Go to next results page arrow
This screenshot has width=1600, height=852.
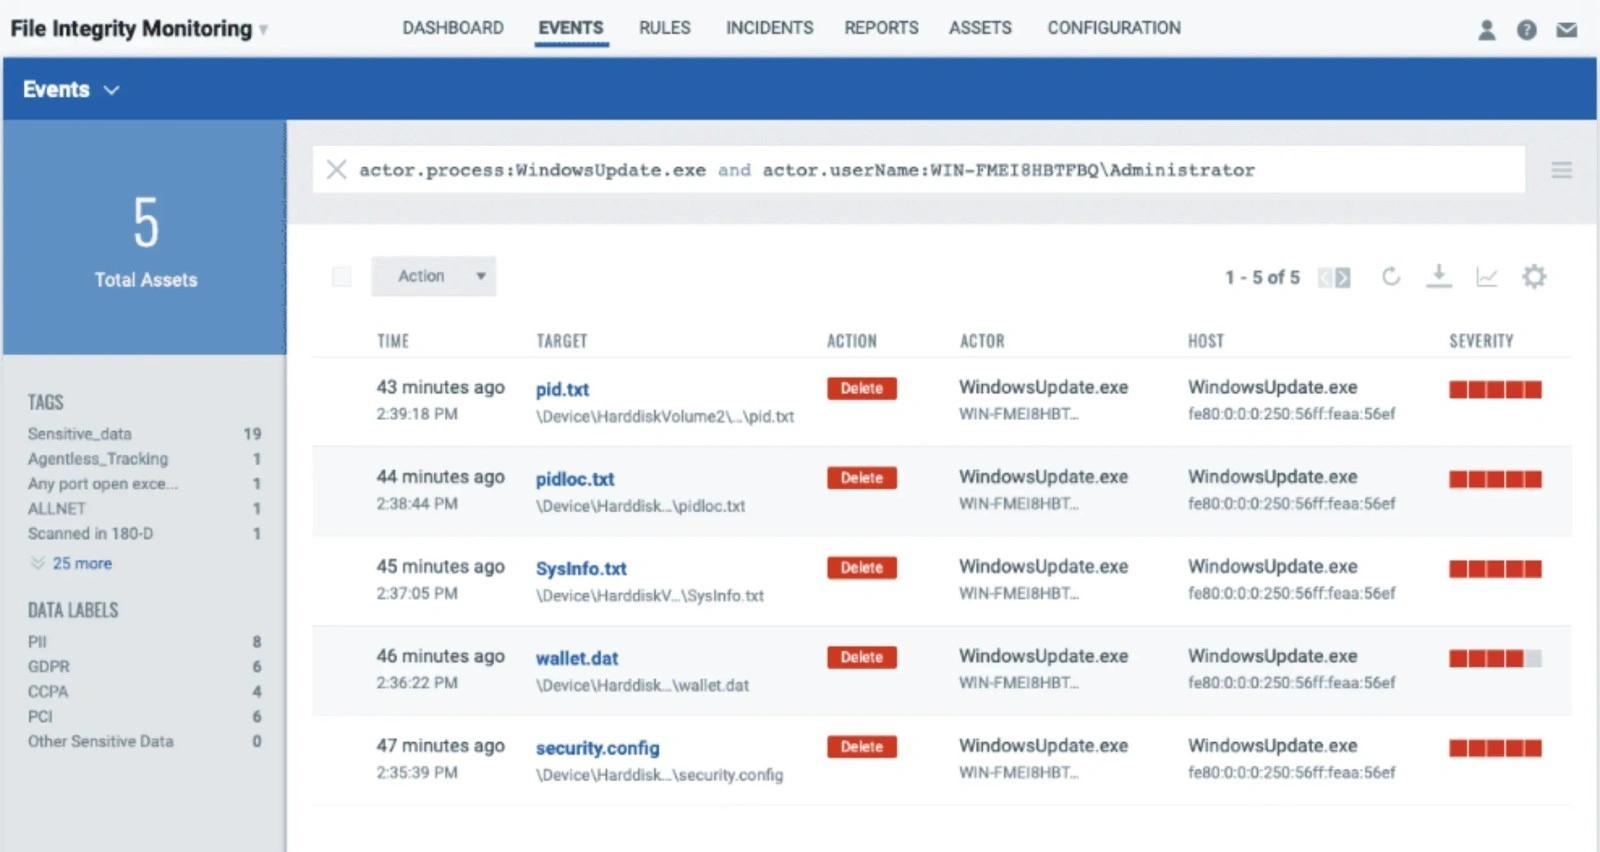[1343, 277]
